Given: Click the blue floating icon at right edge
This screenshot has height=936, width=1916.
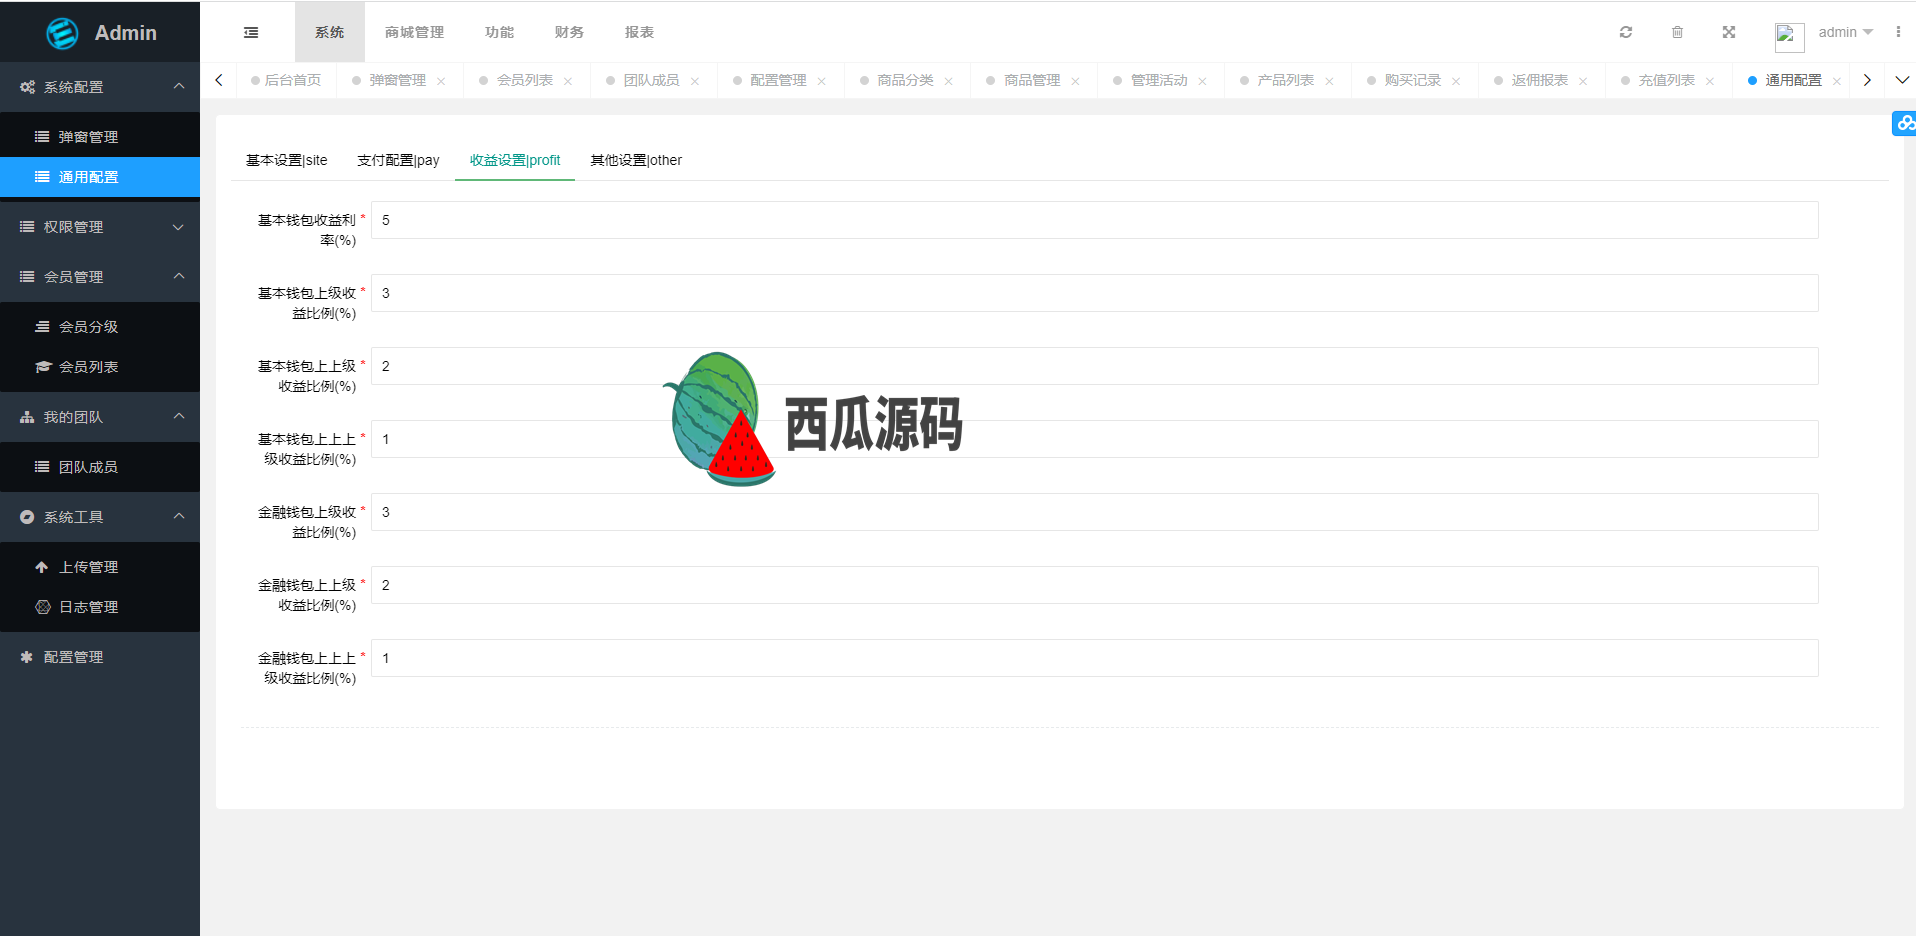Looking at the screenshot, I should point(1904,123).
